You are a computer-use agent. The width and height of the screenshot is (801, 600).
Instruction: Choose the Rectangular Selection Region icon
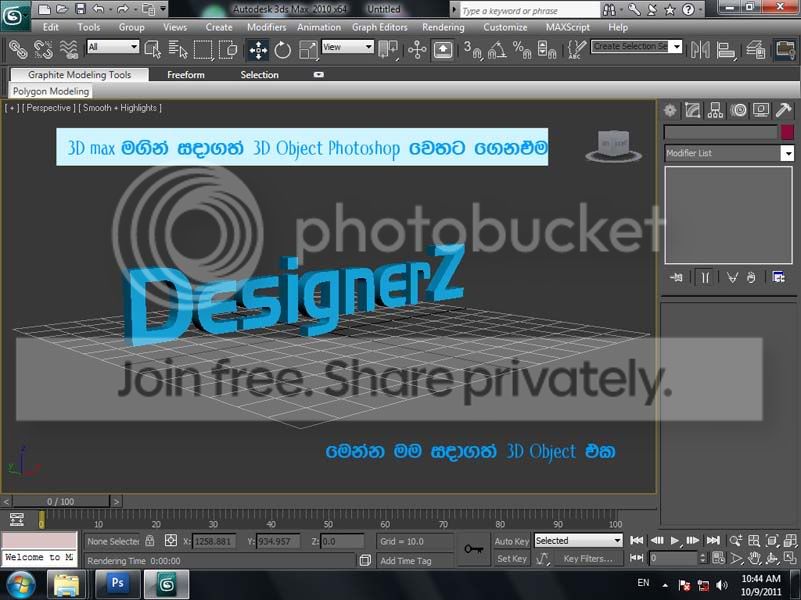[203, 50]
